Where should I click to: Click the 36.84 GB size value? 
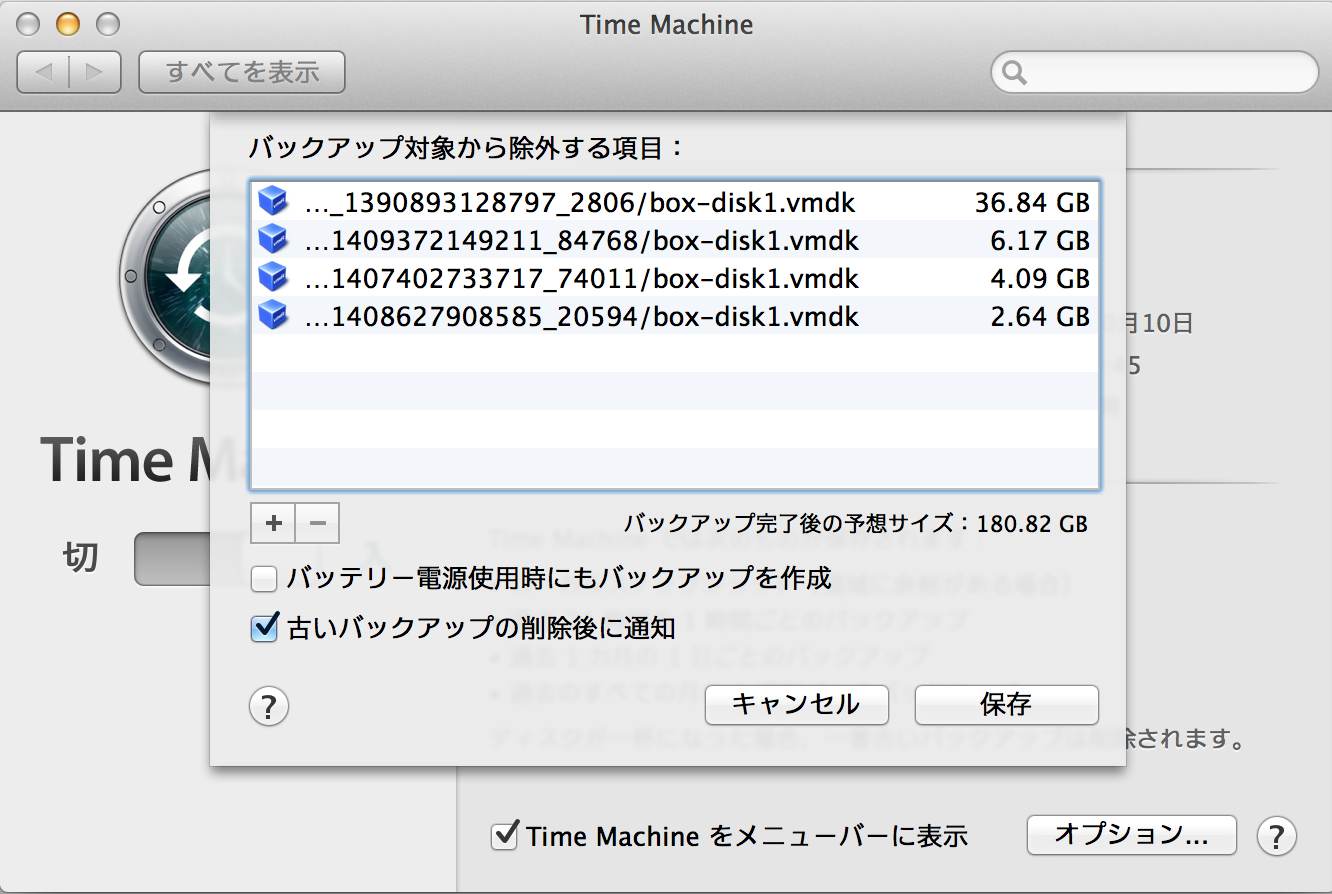click(x=1033, y=203)
